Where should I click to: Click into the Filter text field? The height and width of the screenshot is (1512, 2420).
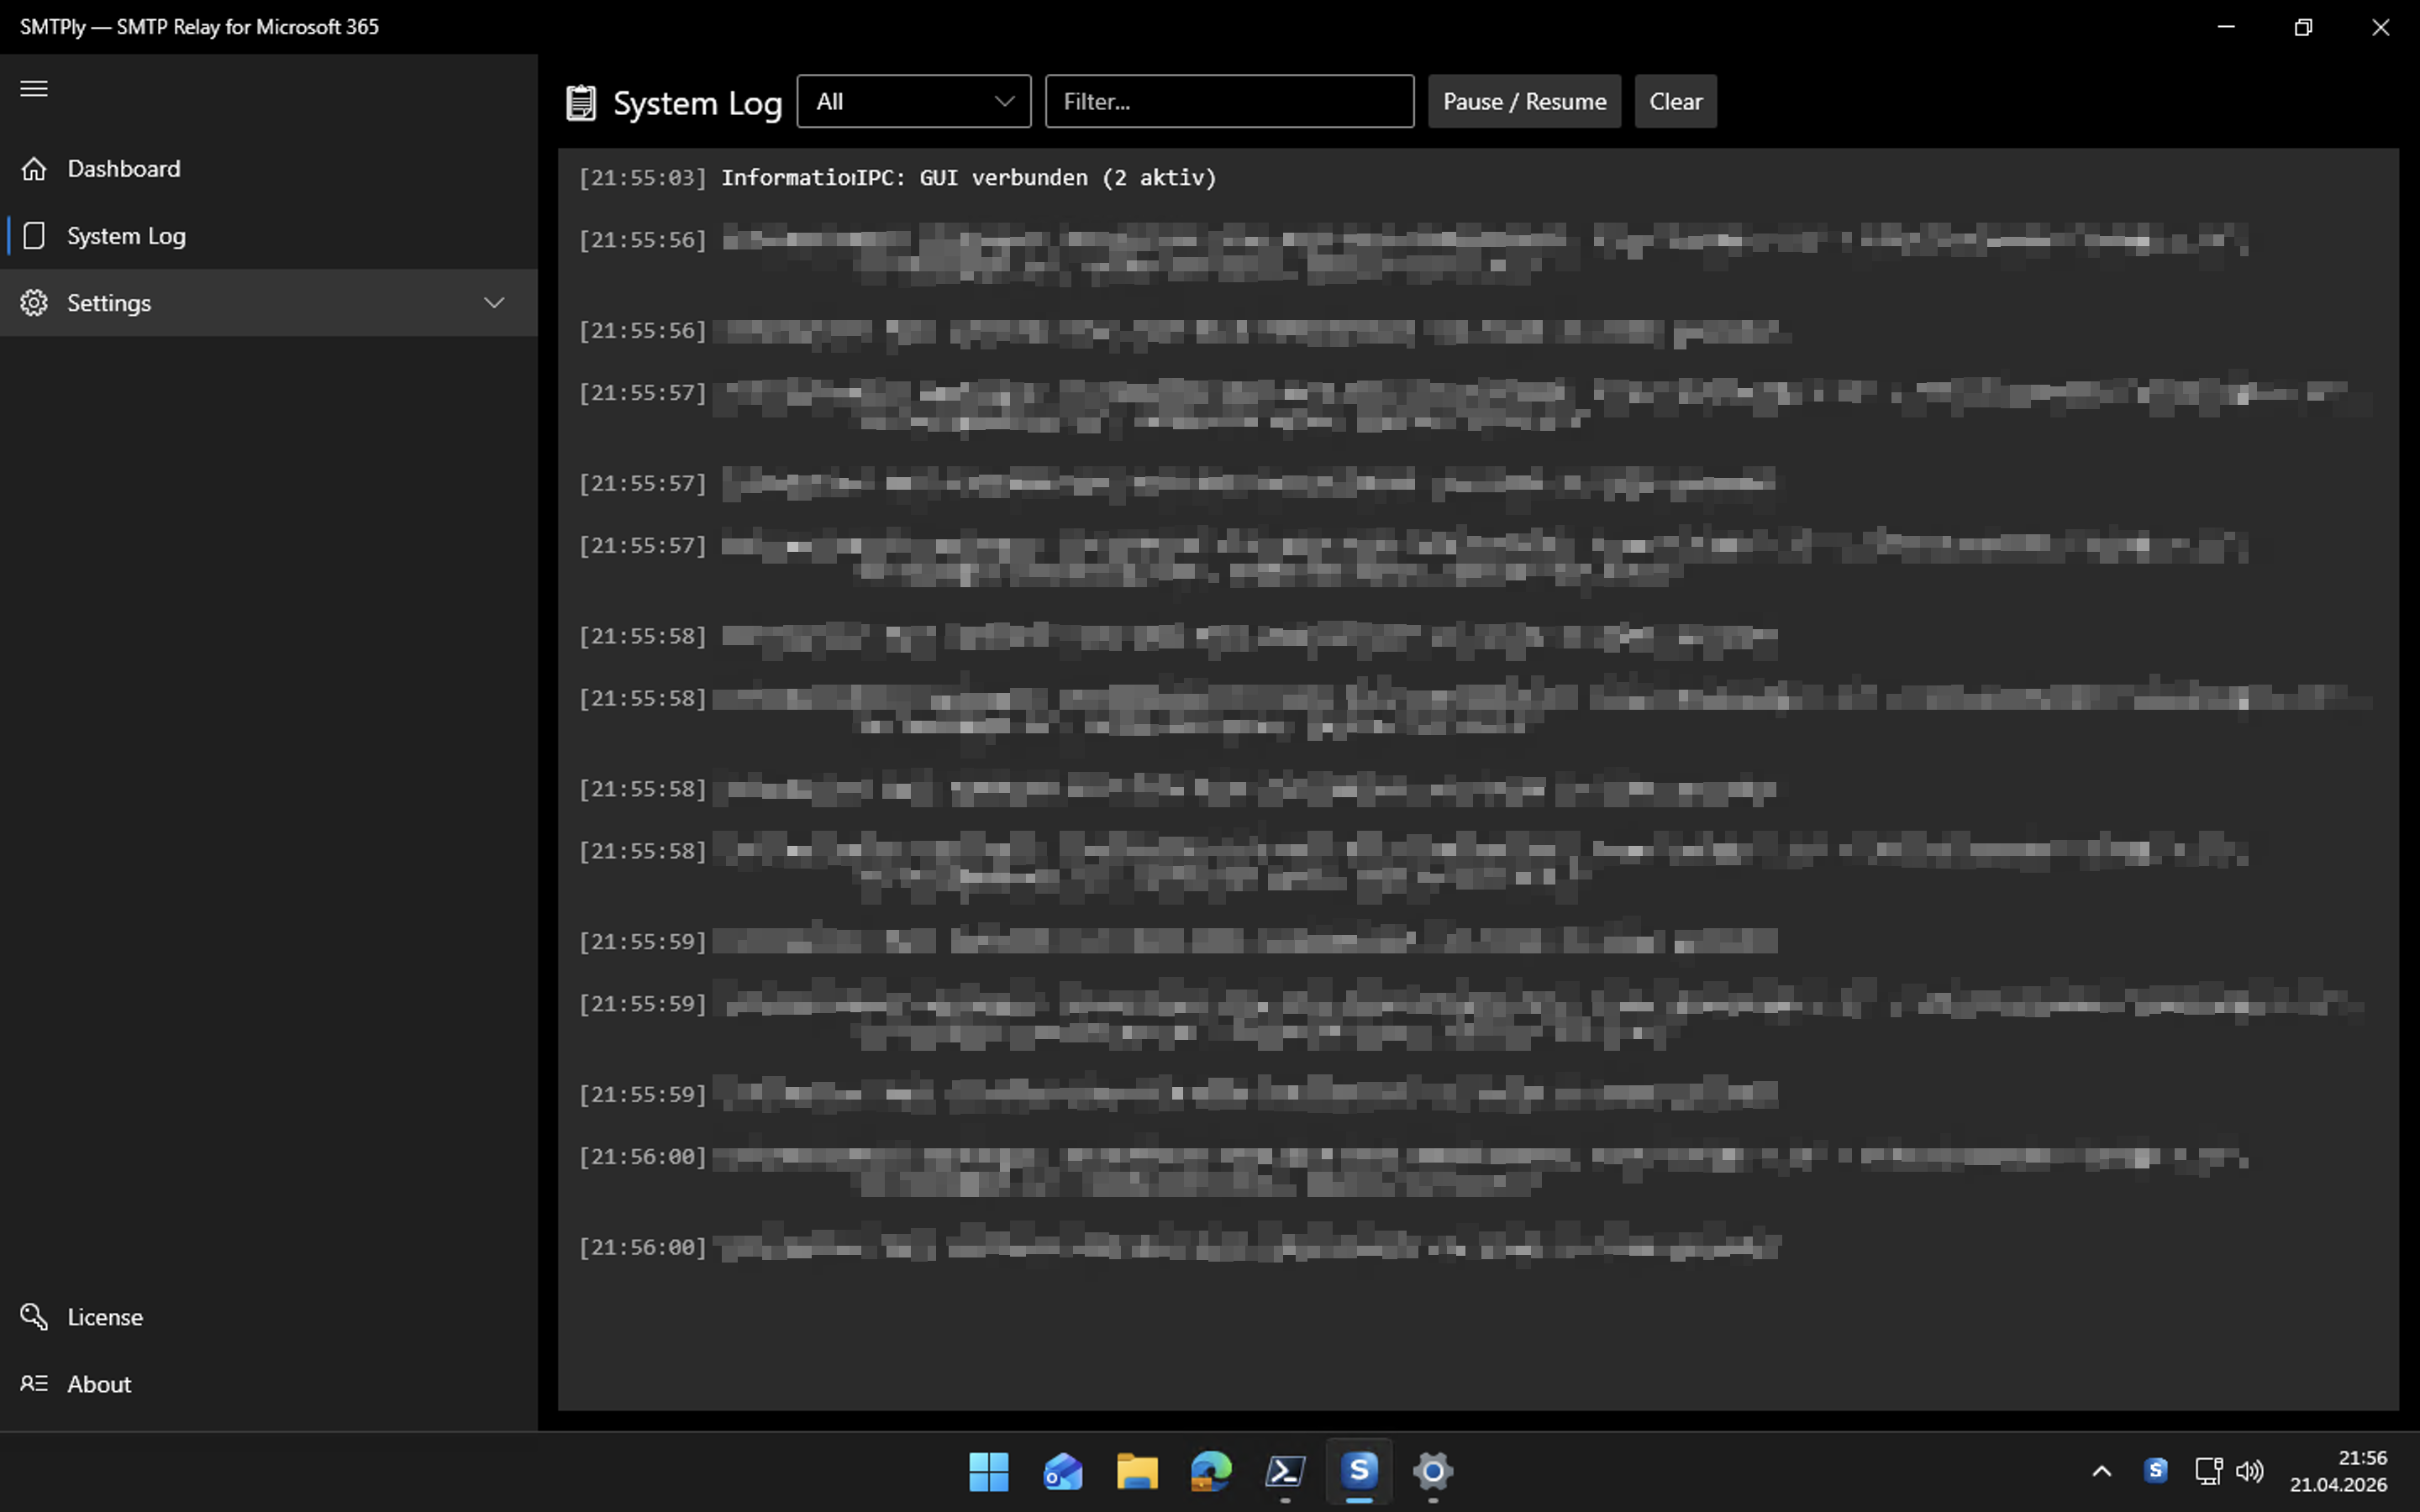(x=1228, y=100)
